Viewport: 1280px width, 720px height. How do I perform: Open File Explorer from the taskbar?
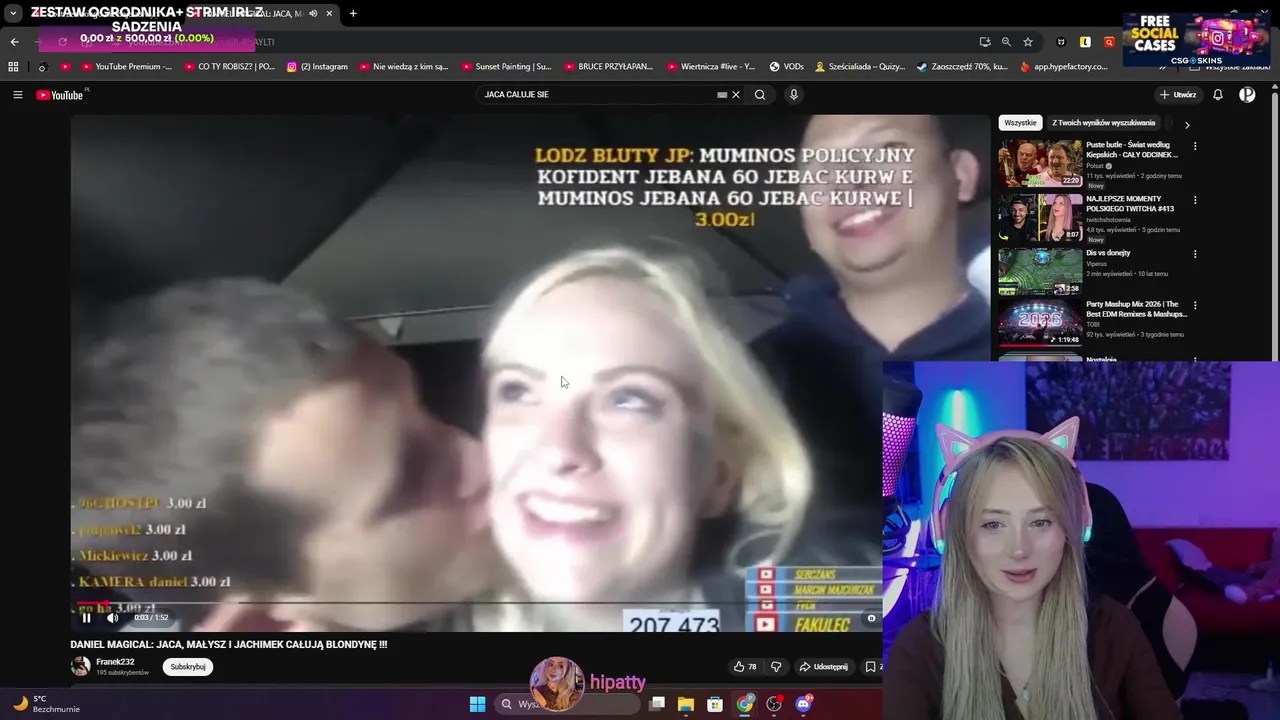click(x=686, y=704)
